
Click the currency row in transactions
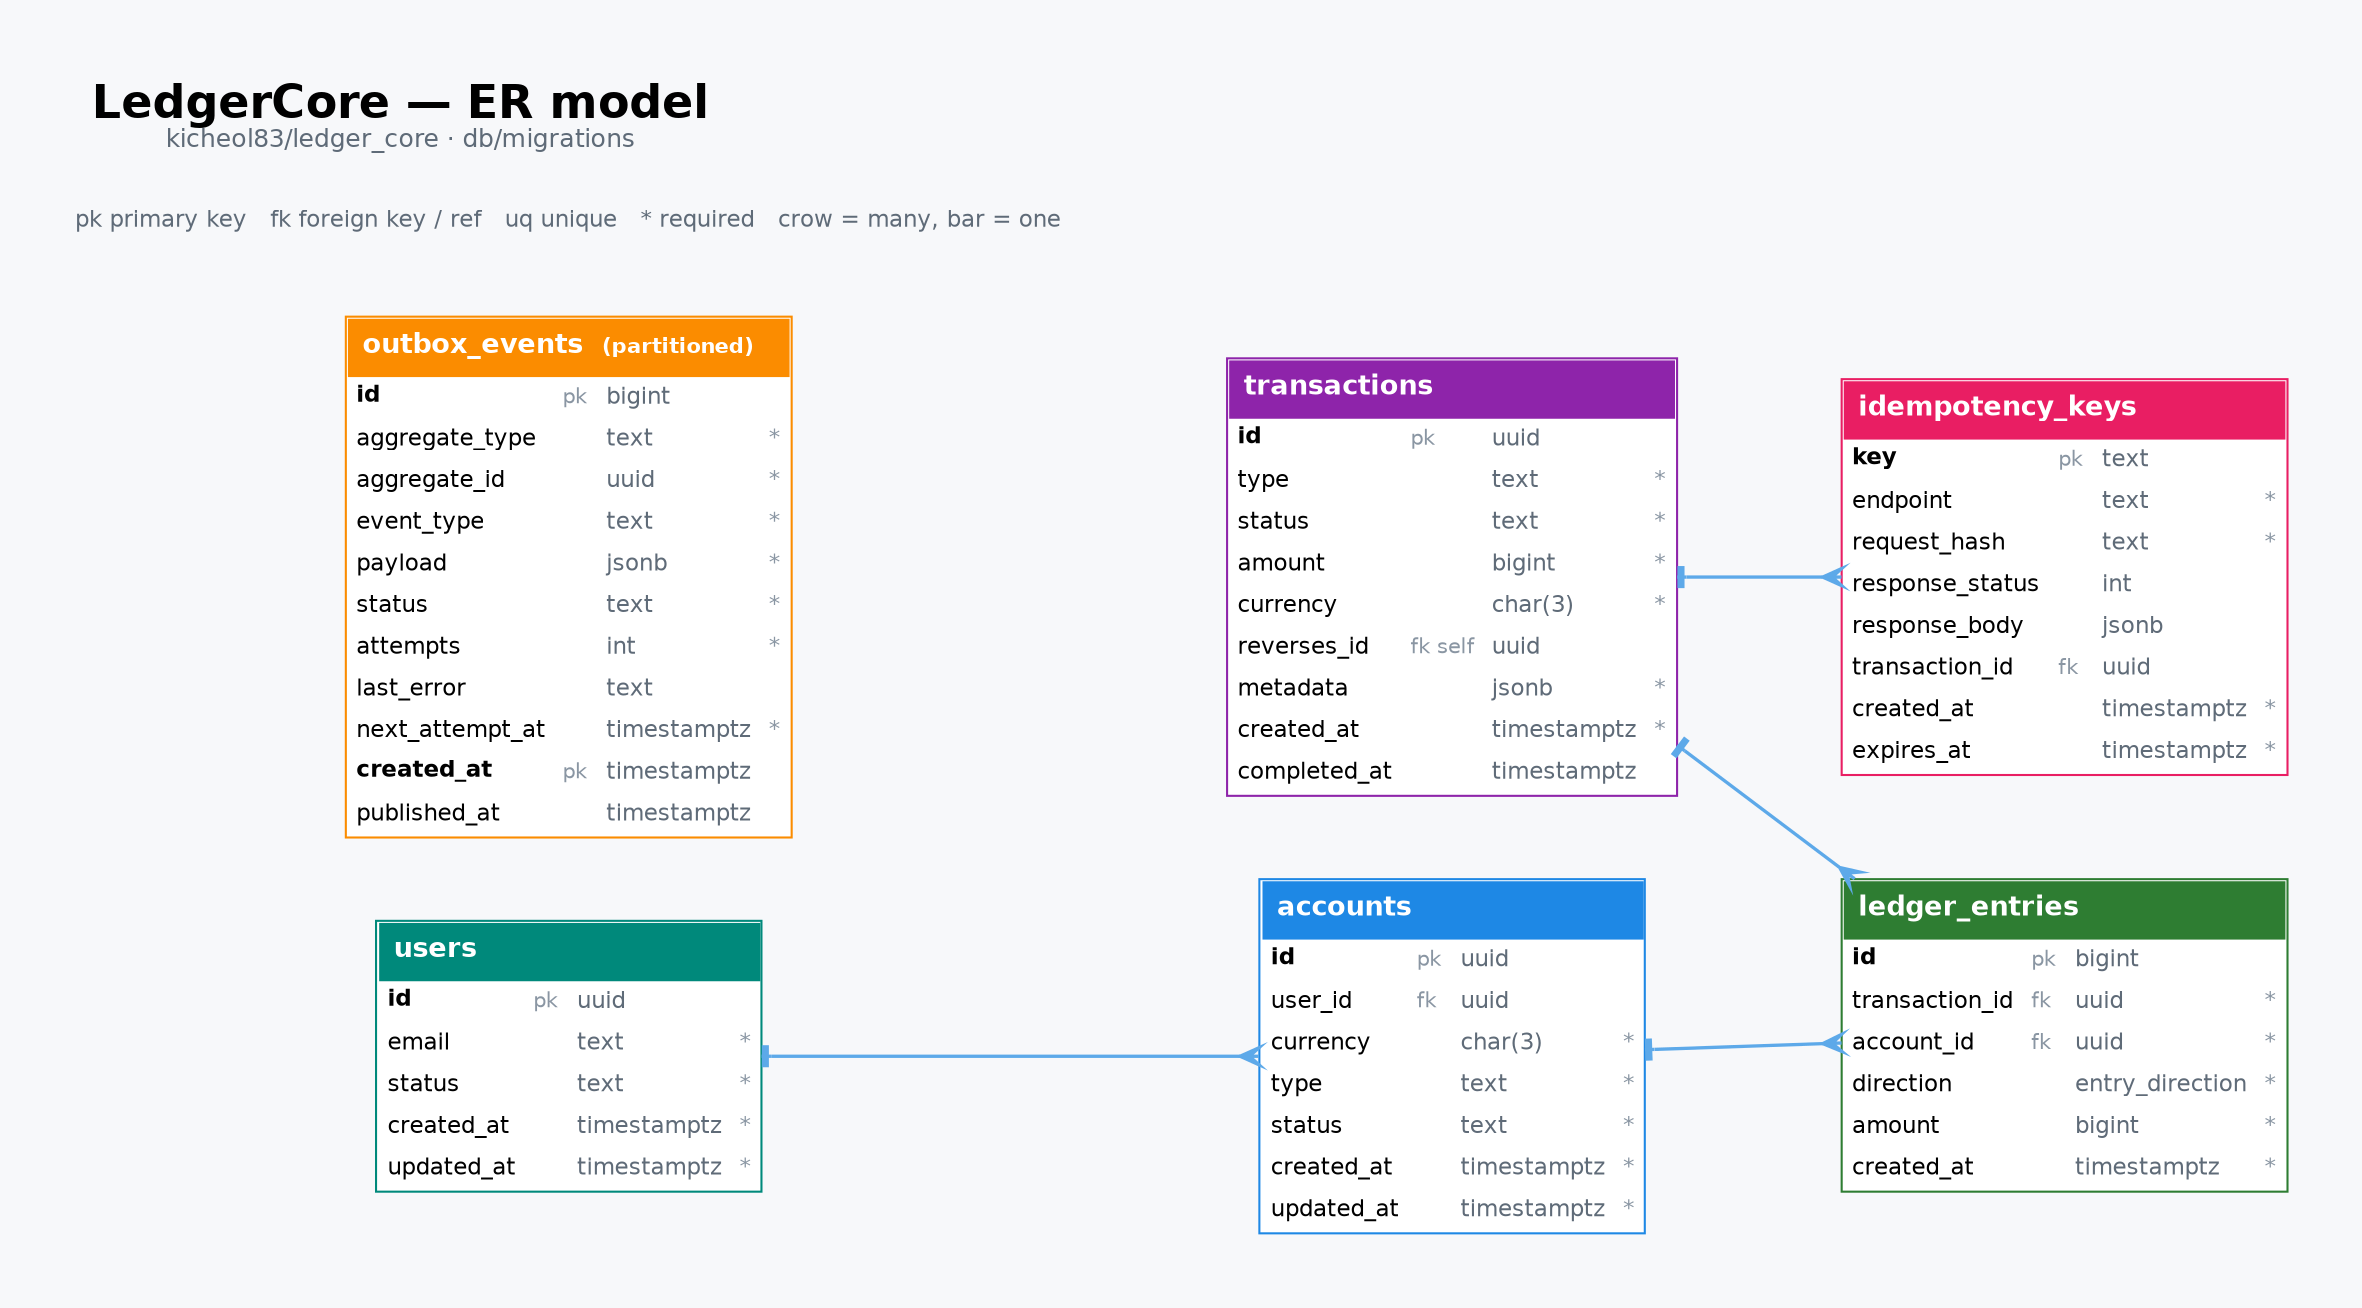pyautogui.click(x=1452, y=605)
